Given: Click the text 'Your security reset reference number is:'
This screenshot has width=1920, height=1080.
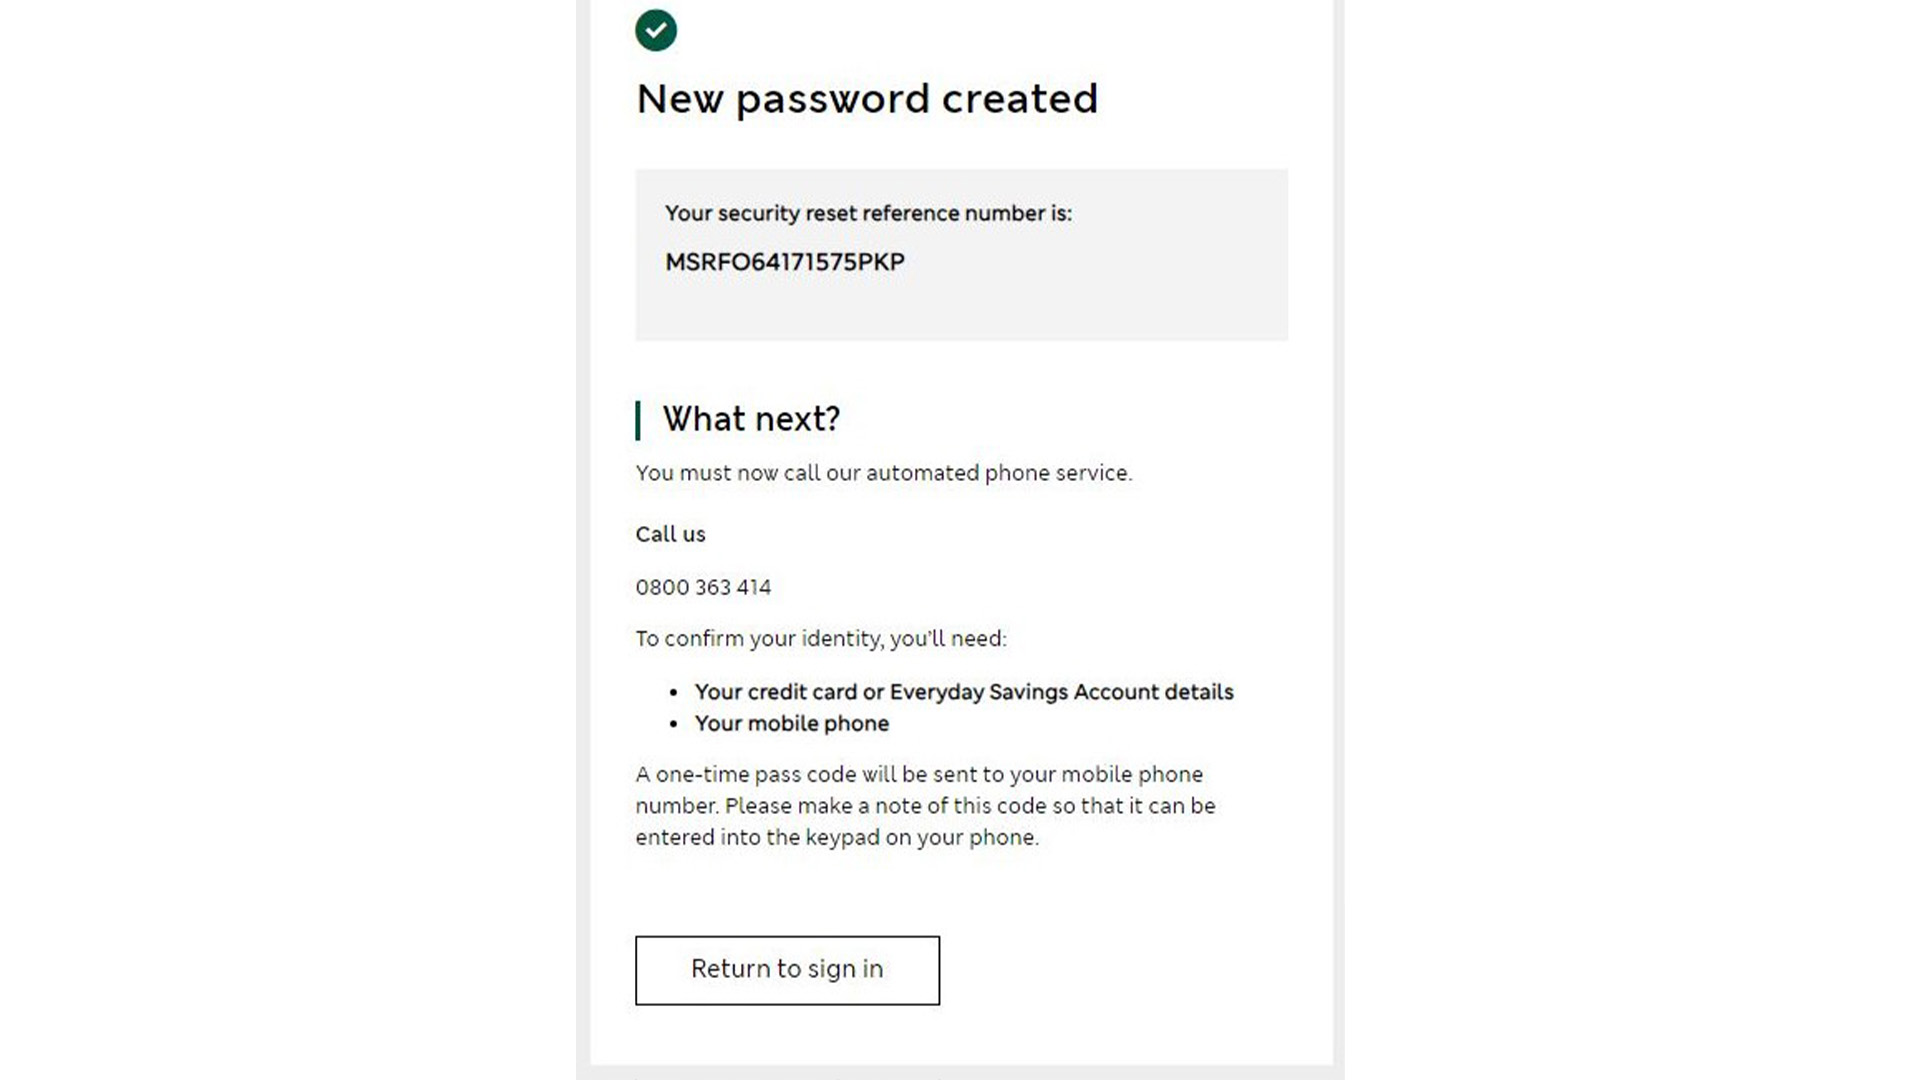Looking at the screenshot, I should (x=869, y=213).
